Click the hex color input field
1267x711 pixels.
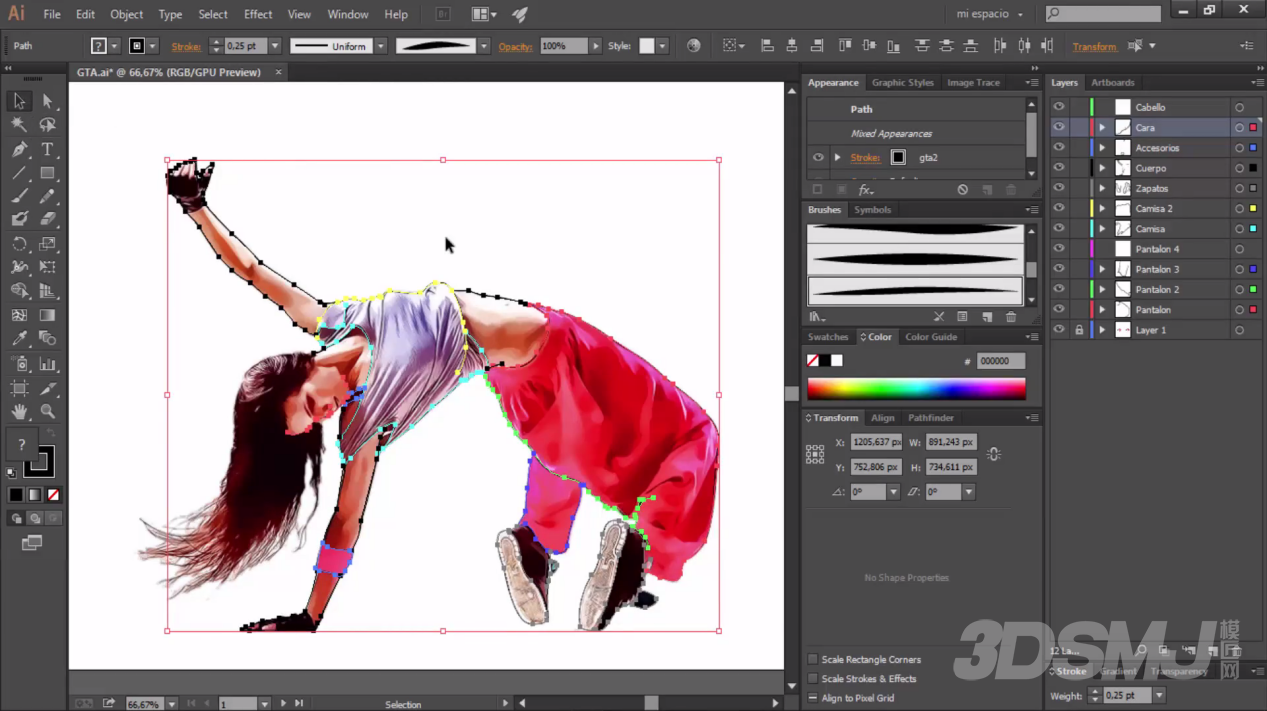pyautogui.click(x=1000, y=361)
